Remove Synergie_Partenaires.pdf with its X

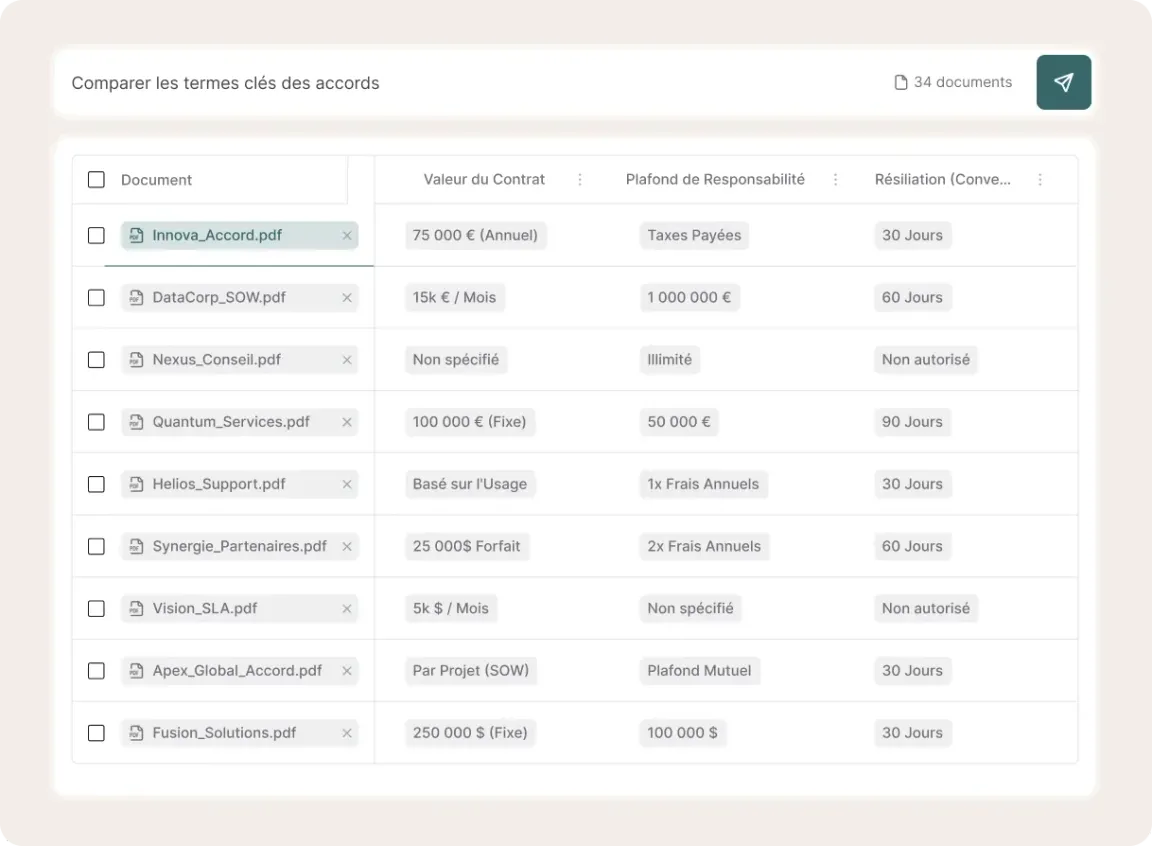click(347, 547)
